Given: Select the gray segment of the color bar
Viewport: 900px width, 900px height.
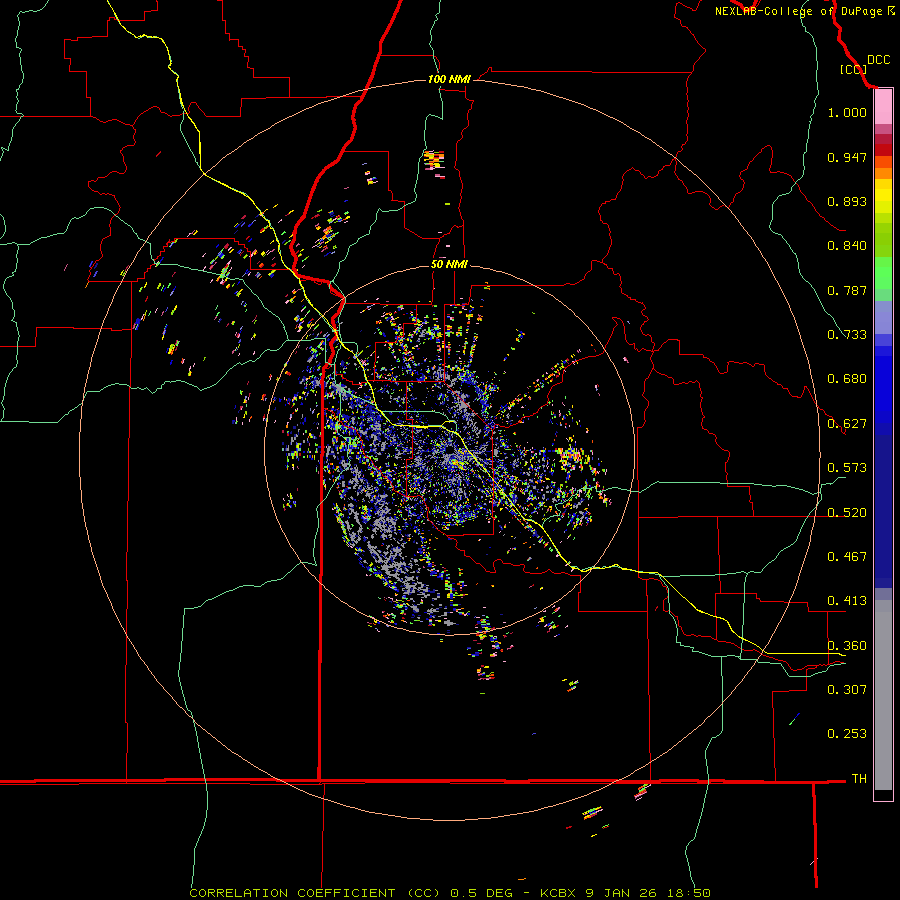Looking at the screenshot, I should (883, 695).
